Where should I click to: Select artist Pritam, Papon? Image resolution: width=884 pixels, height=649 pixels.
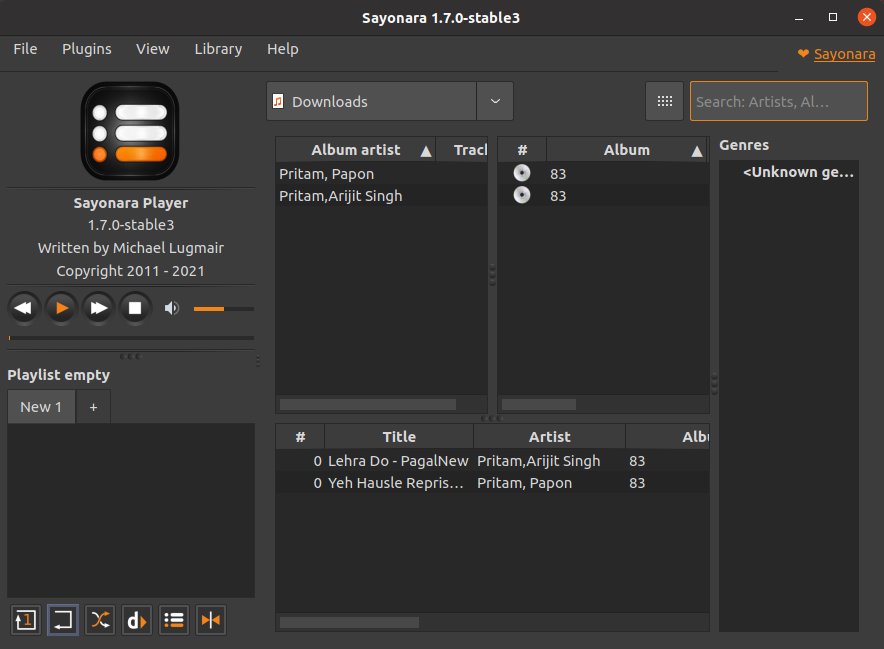382,174
